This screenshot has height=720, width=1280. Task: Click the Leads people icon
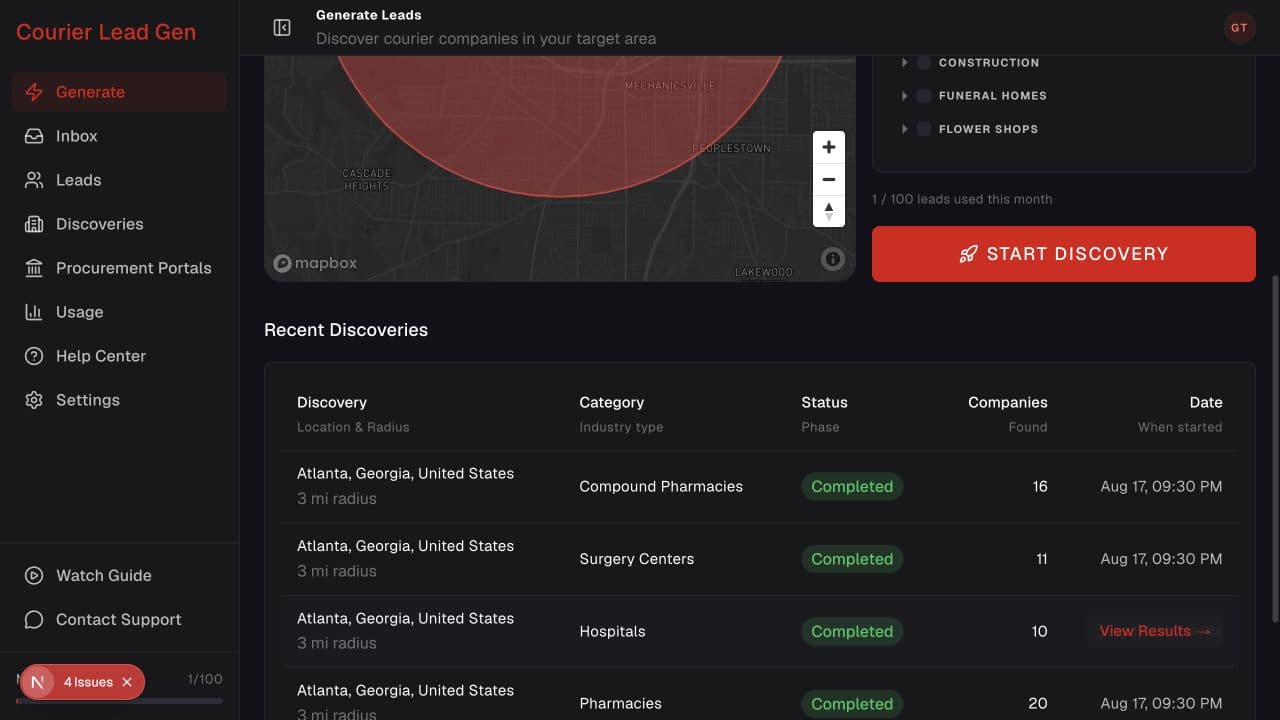pyautogui.click(x=34, y=180)
